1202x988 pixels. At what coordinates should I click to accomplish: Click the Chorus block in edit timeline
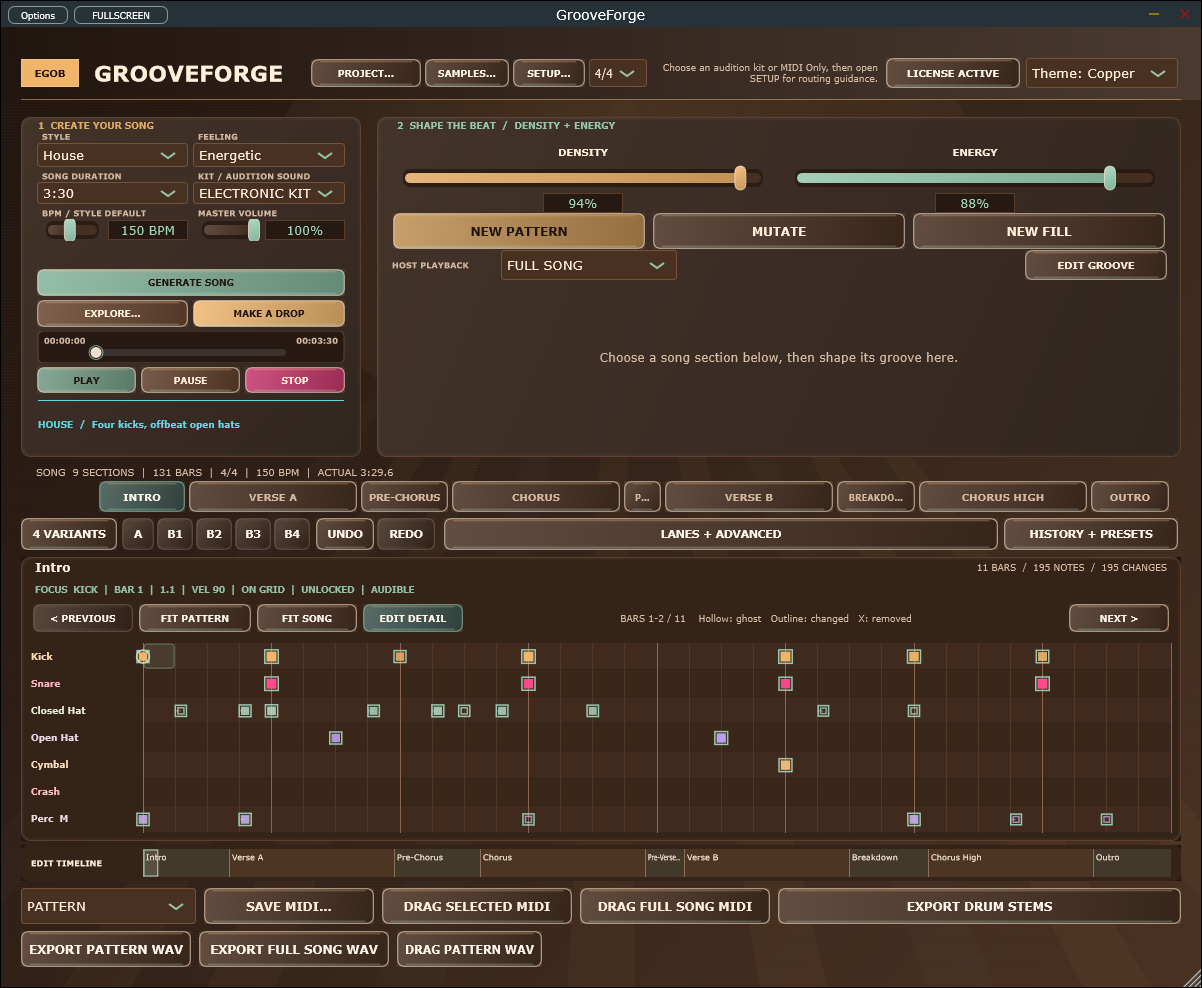coord(562,863)
